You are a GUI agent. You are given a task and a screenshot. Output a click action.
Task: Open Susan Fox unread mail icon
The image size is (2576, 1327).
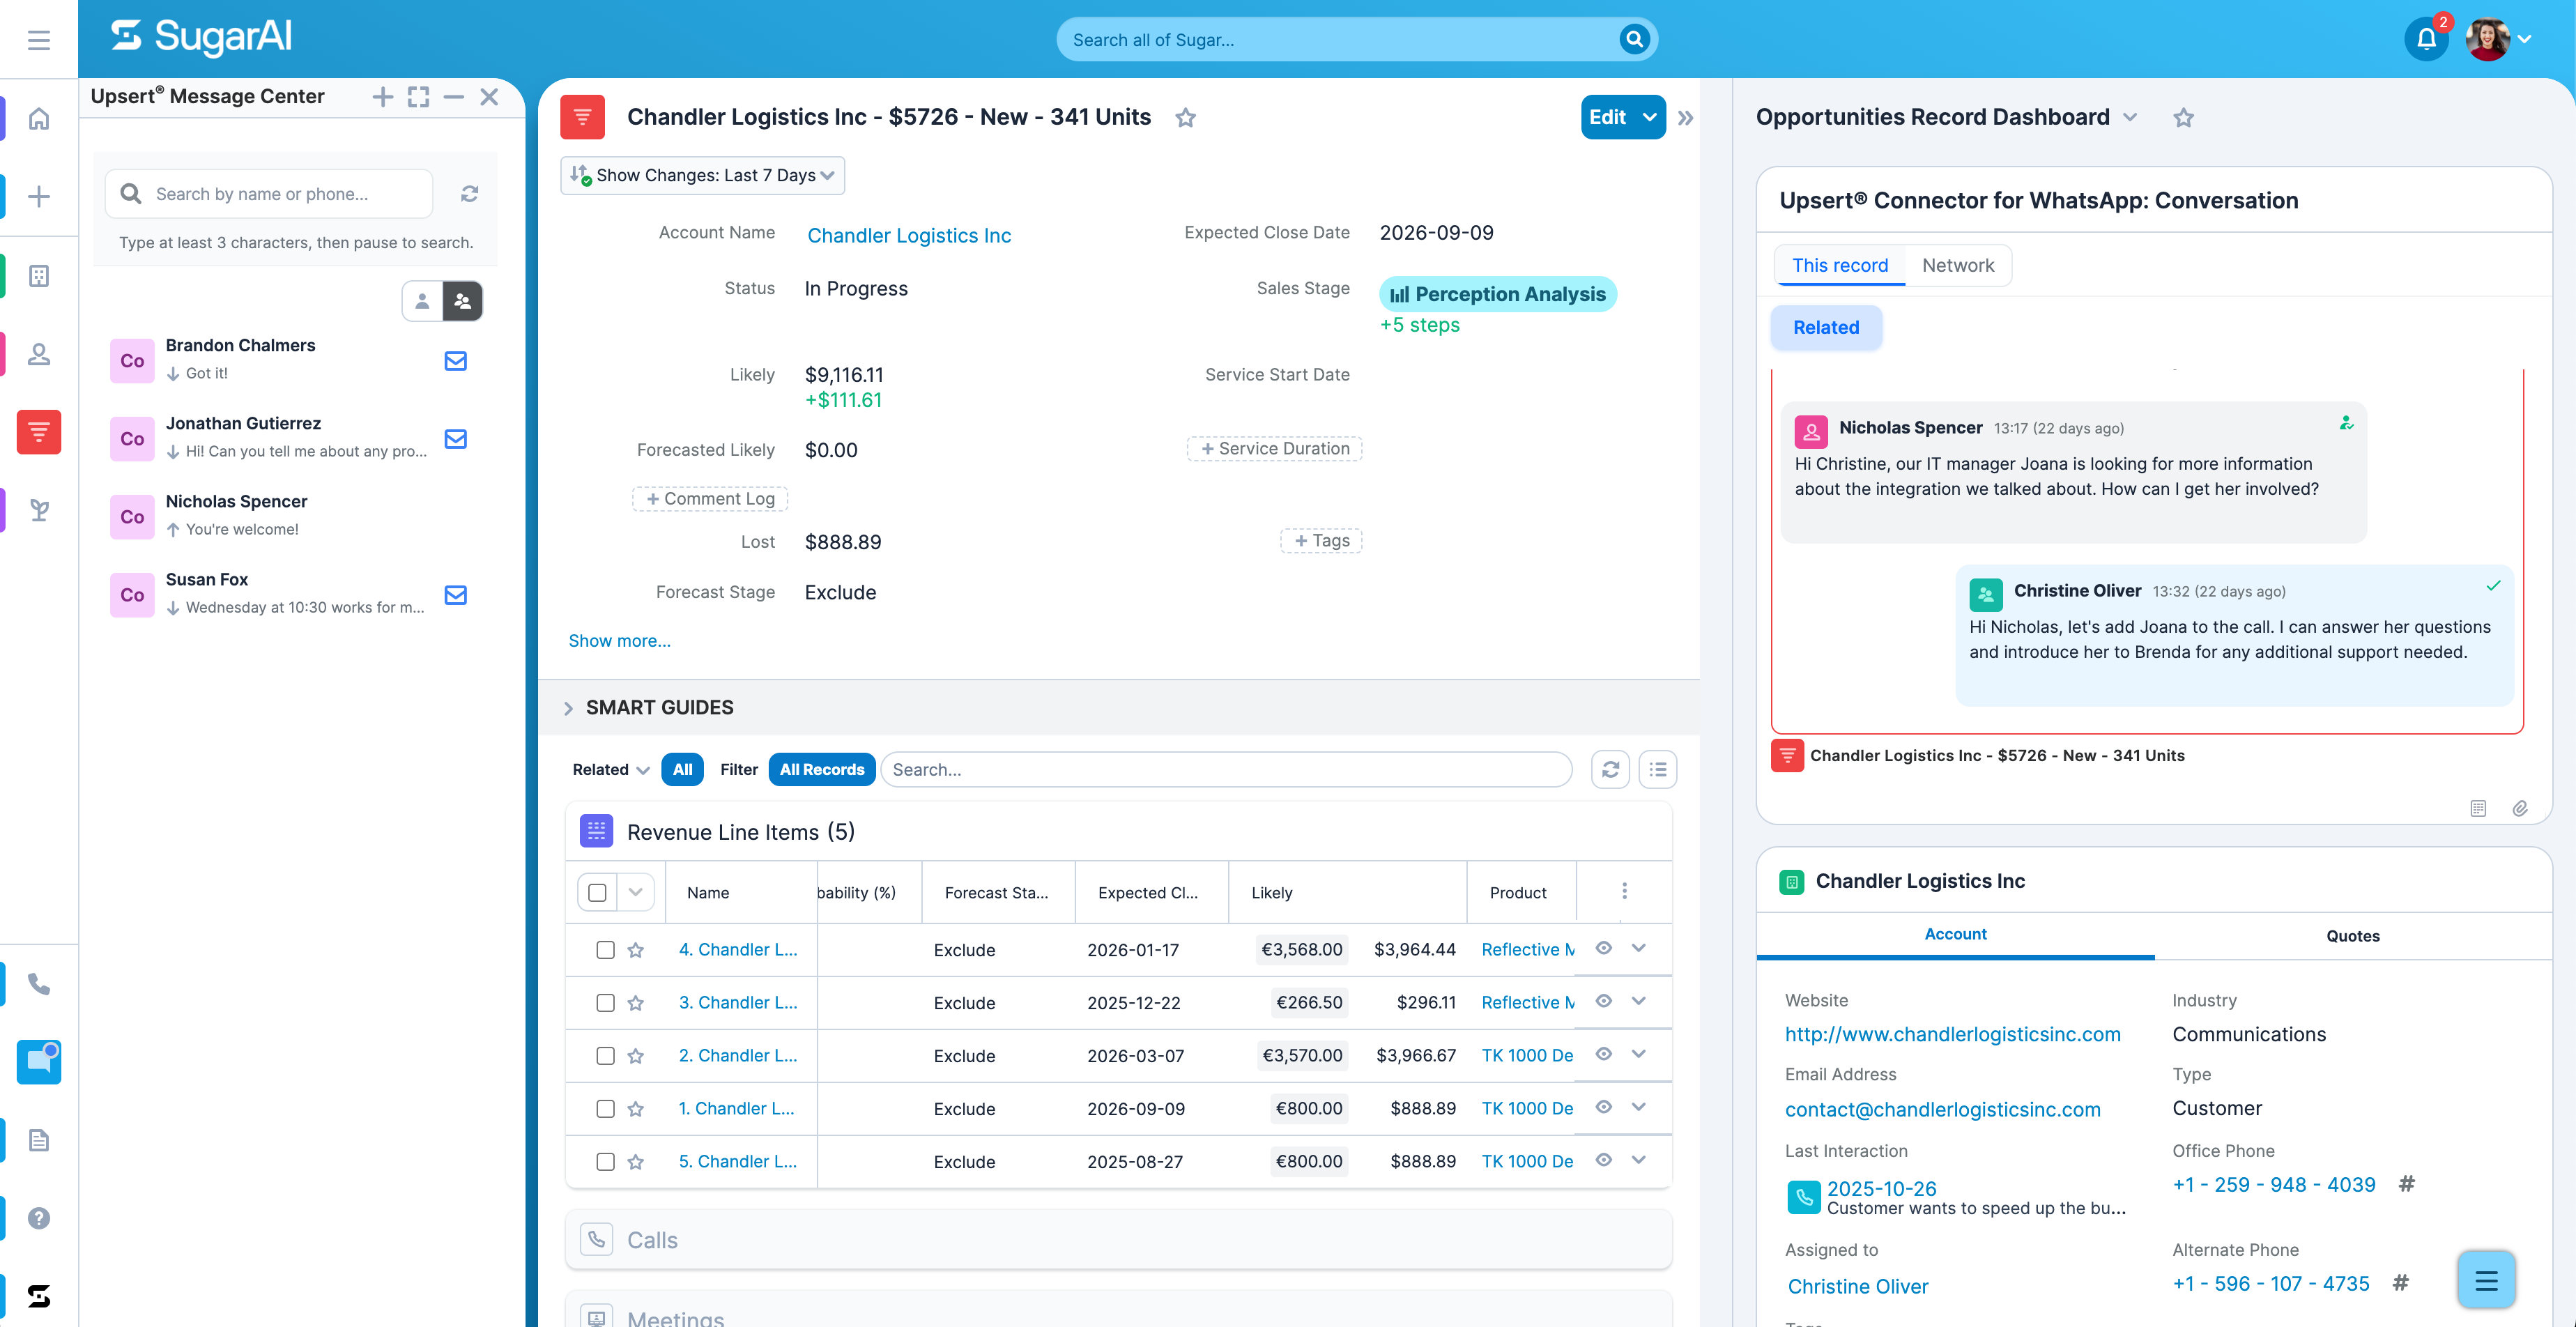click(455, 595)
